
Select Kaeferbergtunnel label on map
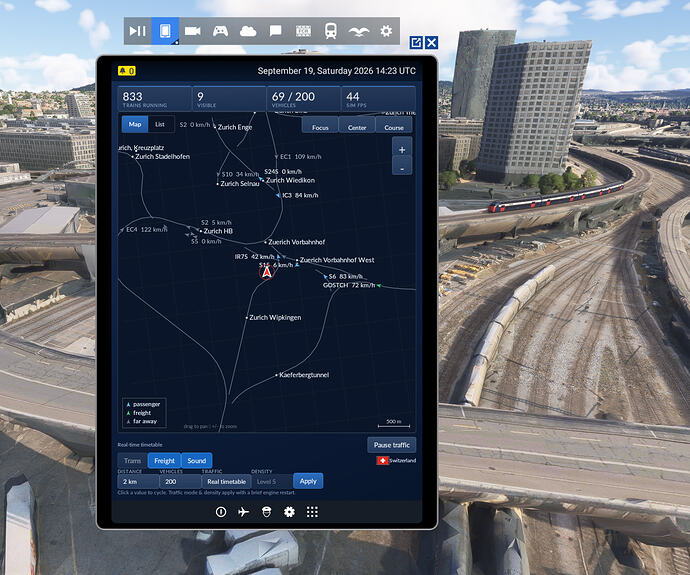pyautogui.click(x=304, y=375)
